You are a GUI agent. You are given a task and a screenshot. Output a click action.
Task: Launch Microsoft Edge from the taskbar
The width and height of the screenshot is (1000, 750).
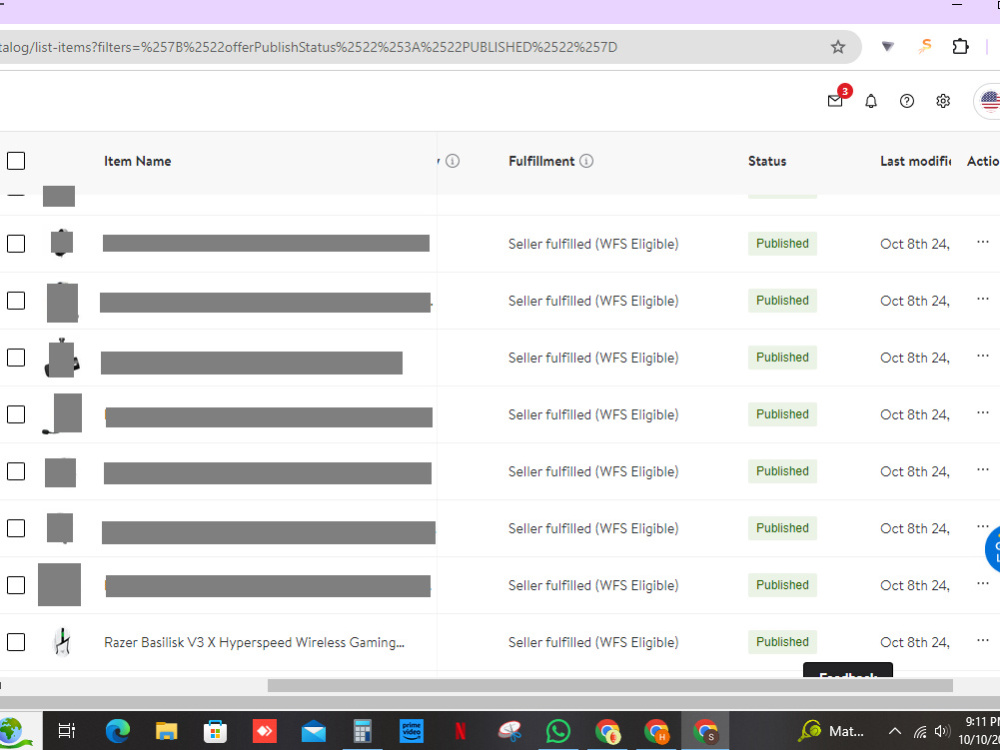[117, 731]
